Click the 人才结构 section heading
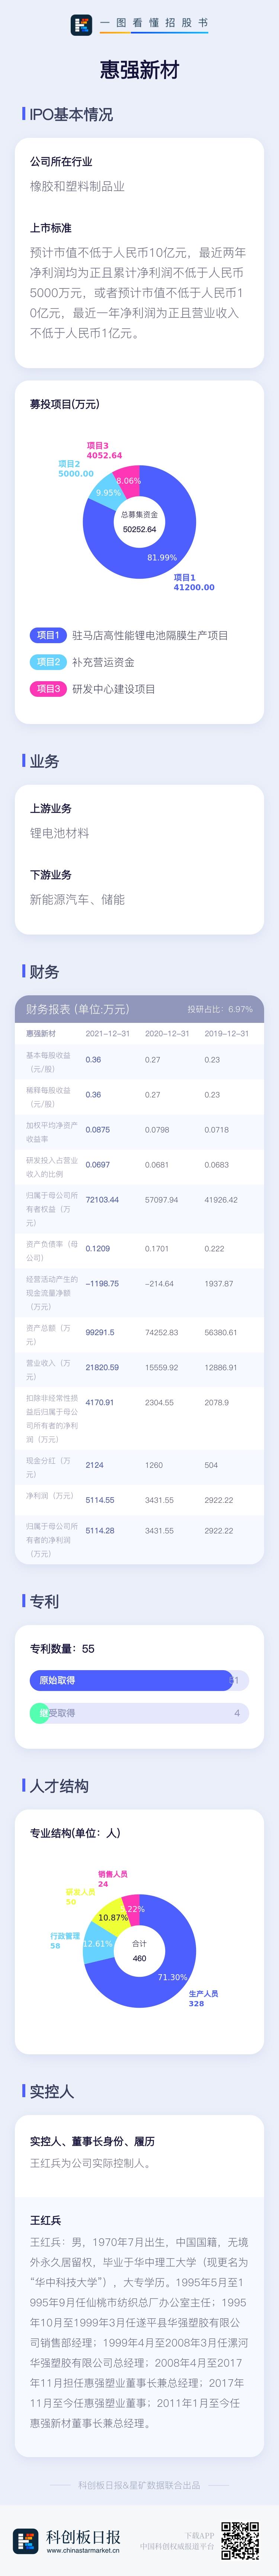The image size is (279, 2576). 59,1785
